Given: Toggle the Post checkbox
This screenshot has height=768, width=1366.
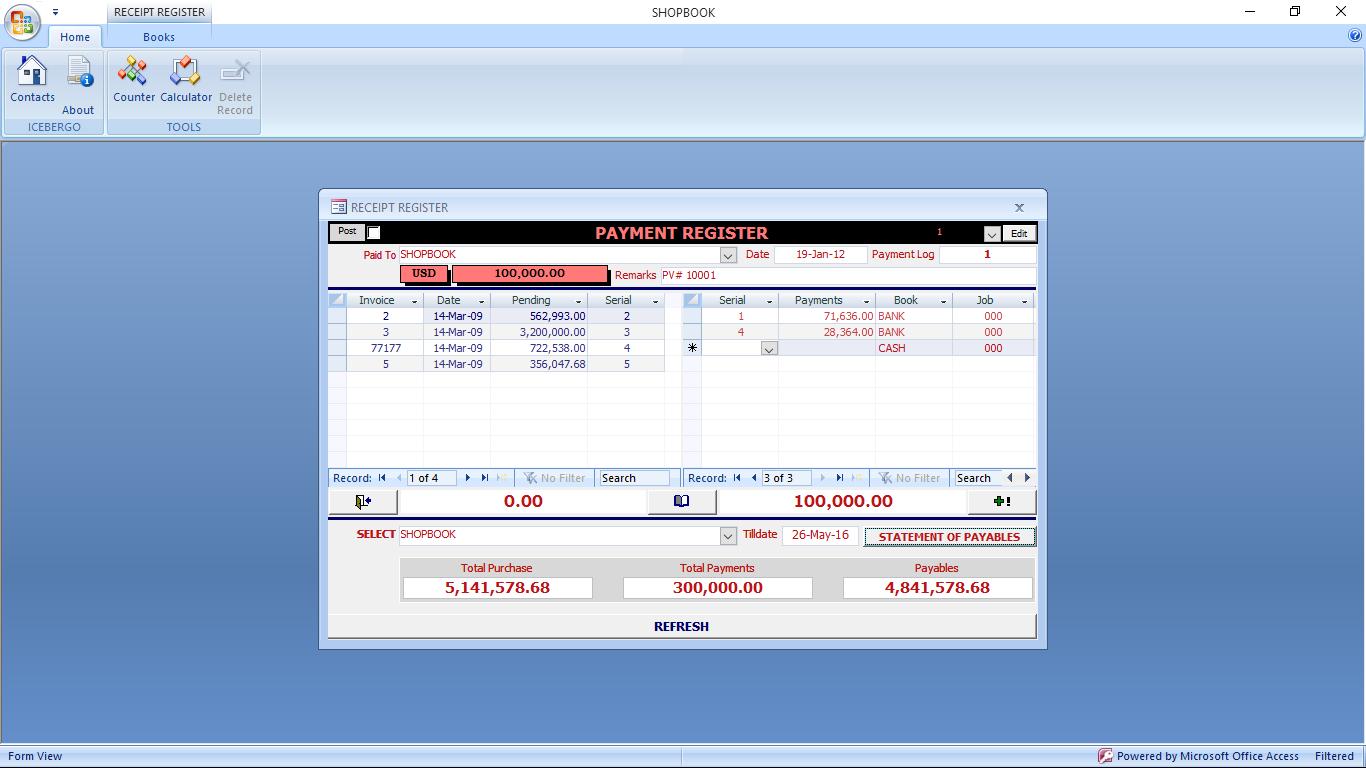Looking at the screenshot, I should tap(374, 233).
